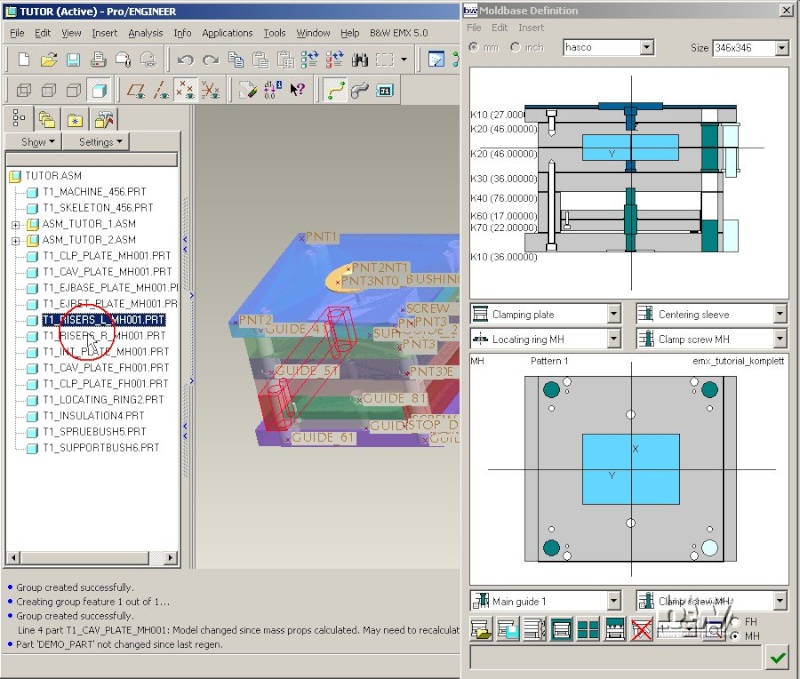The height and width of the screenshot is (679, 800).
Task: Open the Applications menu
Action: (x=227, y=33)
